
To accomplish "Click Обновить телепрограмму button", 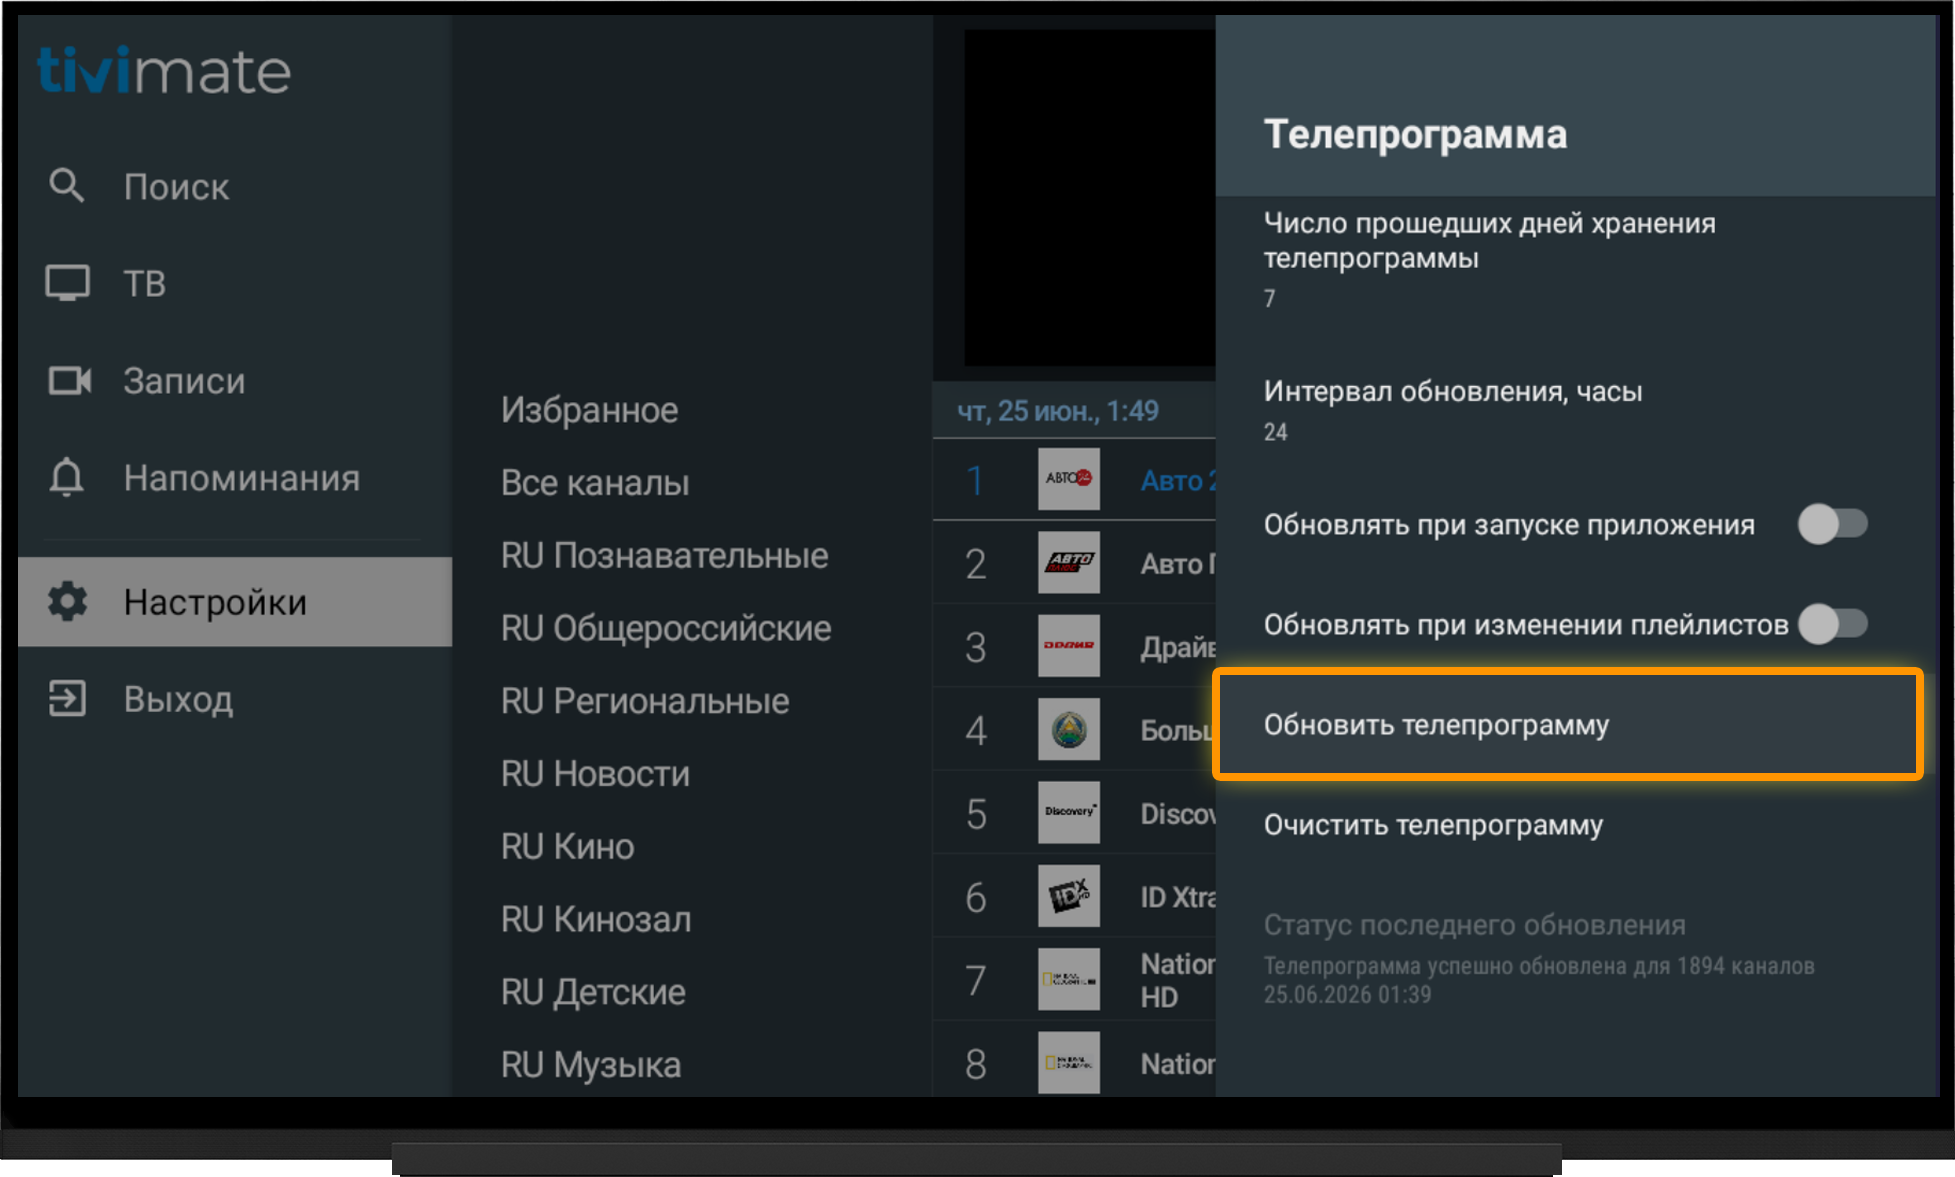I will pyautogui.click(x=1568, y=724).
